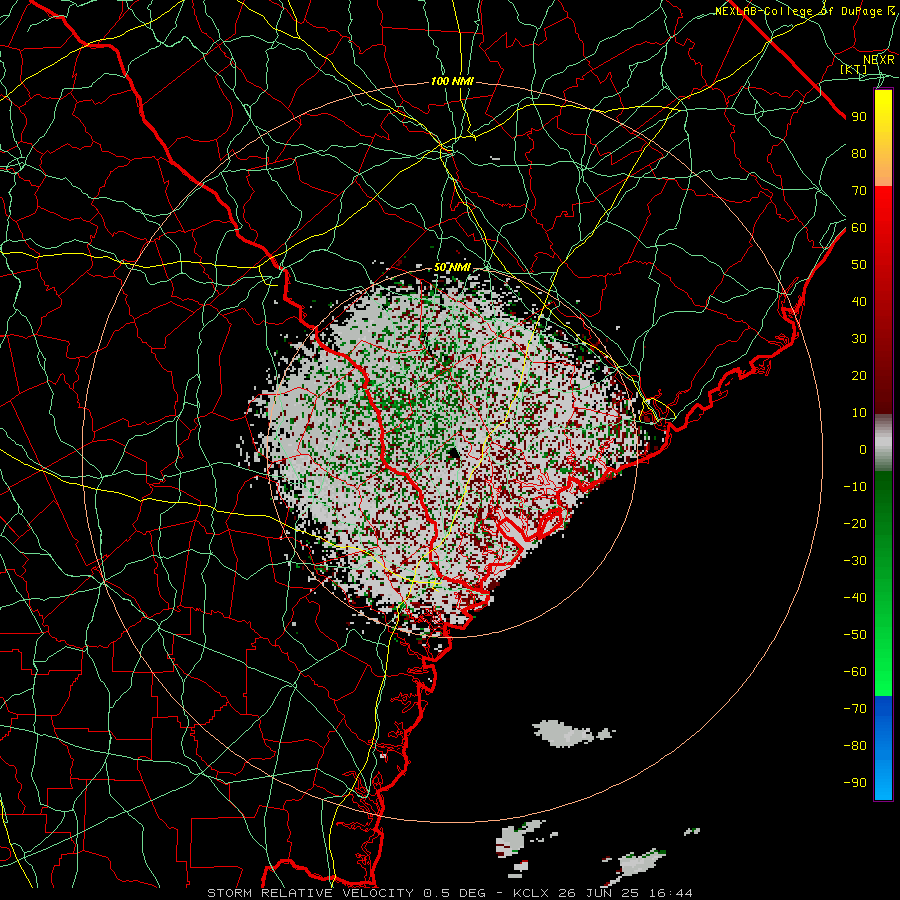Click the -60 value on velocity scale

coord(855,672)
